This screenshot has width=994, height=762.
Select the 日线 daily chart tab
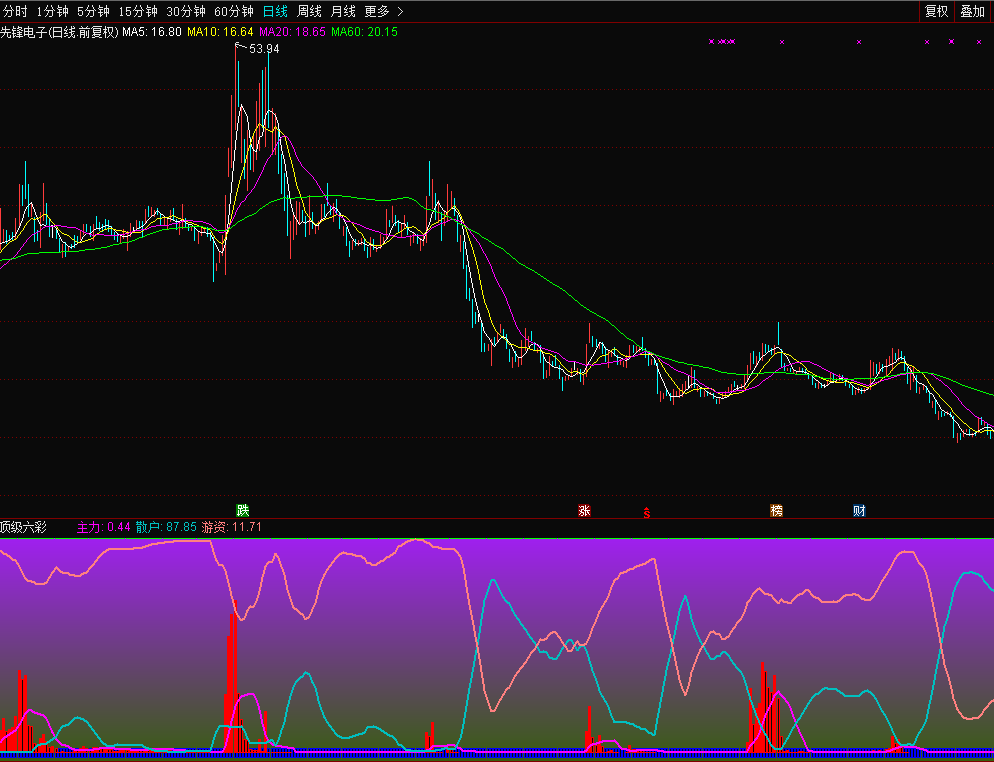[x=275, y=11]
